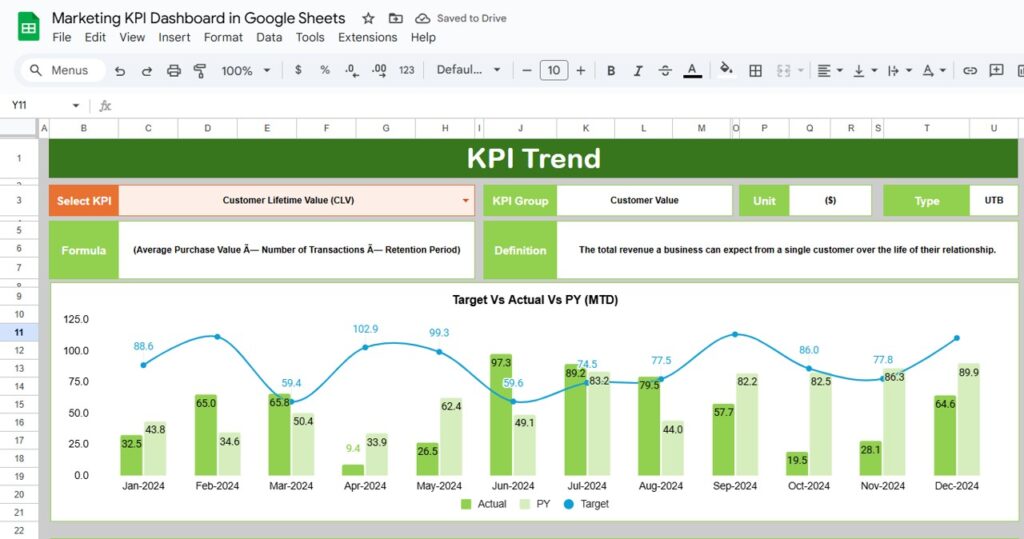This screenshot has width=1024, height=539.
Task: Open the Insert menu
Action: click(174, 37)
